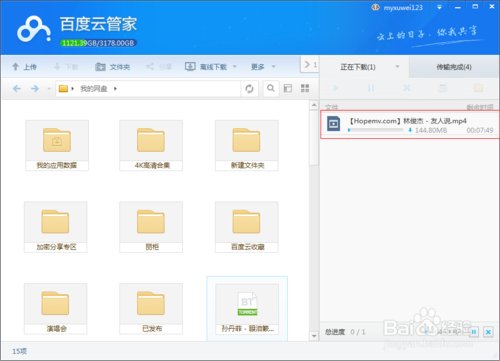Click the 总进度 0/1 progress text
Viewport: 500px width, 361px height.
345,332
